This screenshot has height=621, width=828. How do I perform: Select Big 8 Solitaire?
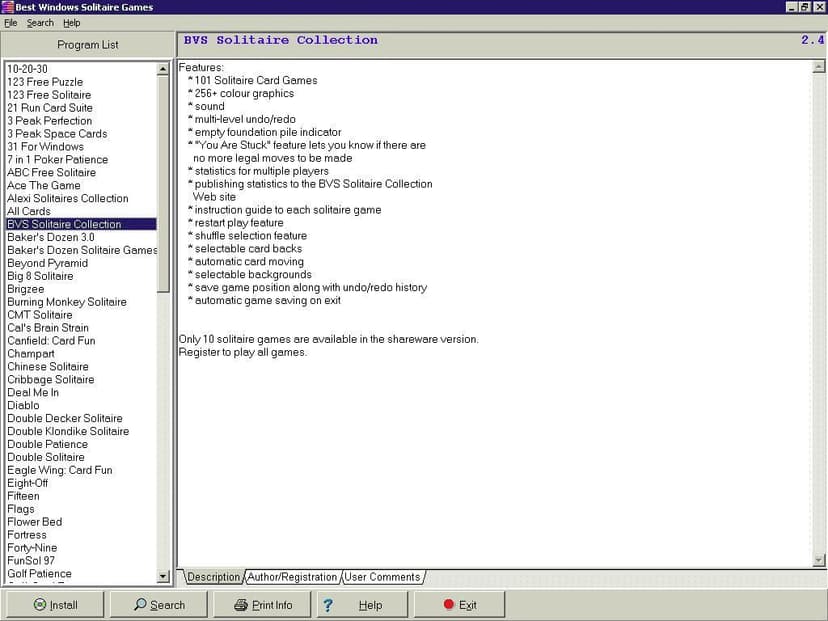click(81, 276)
